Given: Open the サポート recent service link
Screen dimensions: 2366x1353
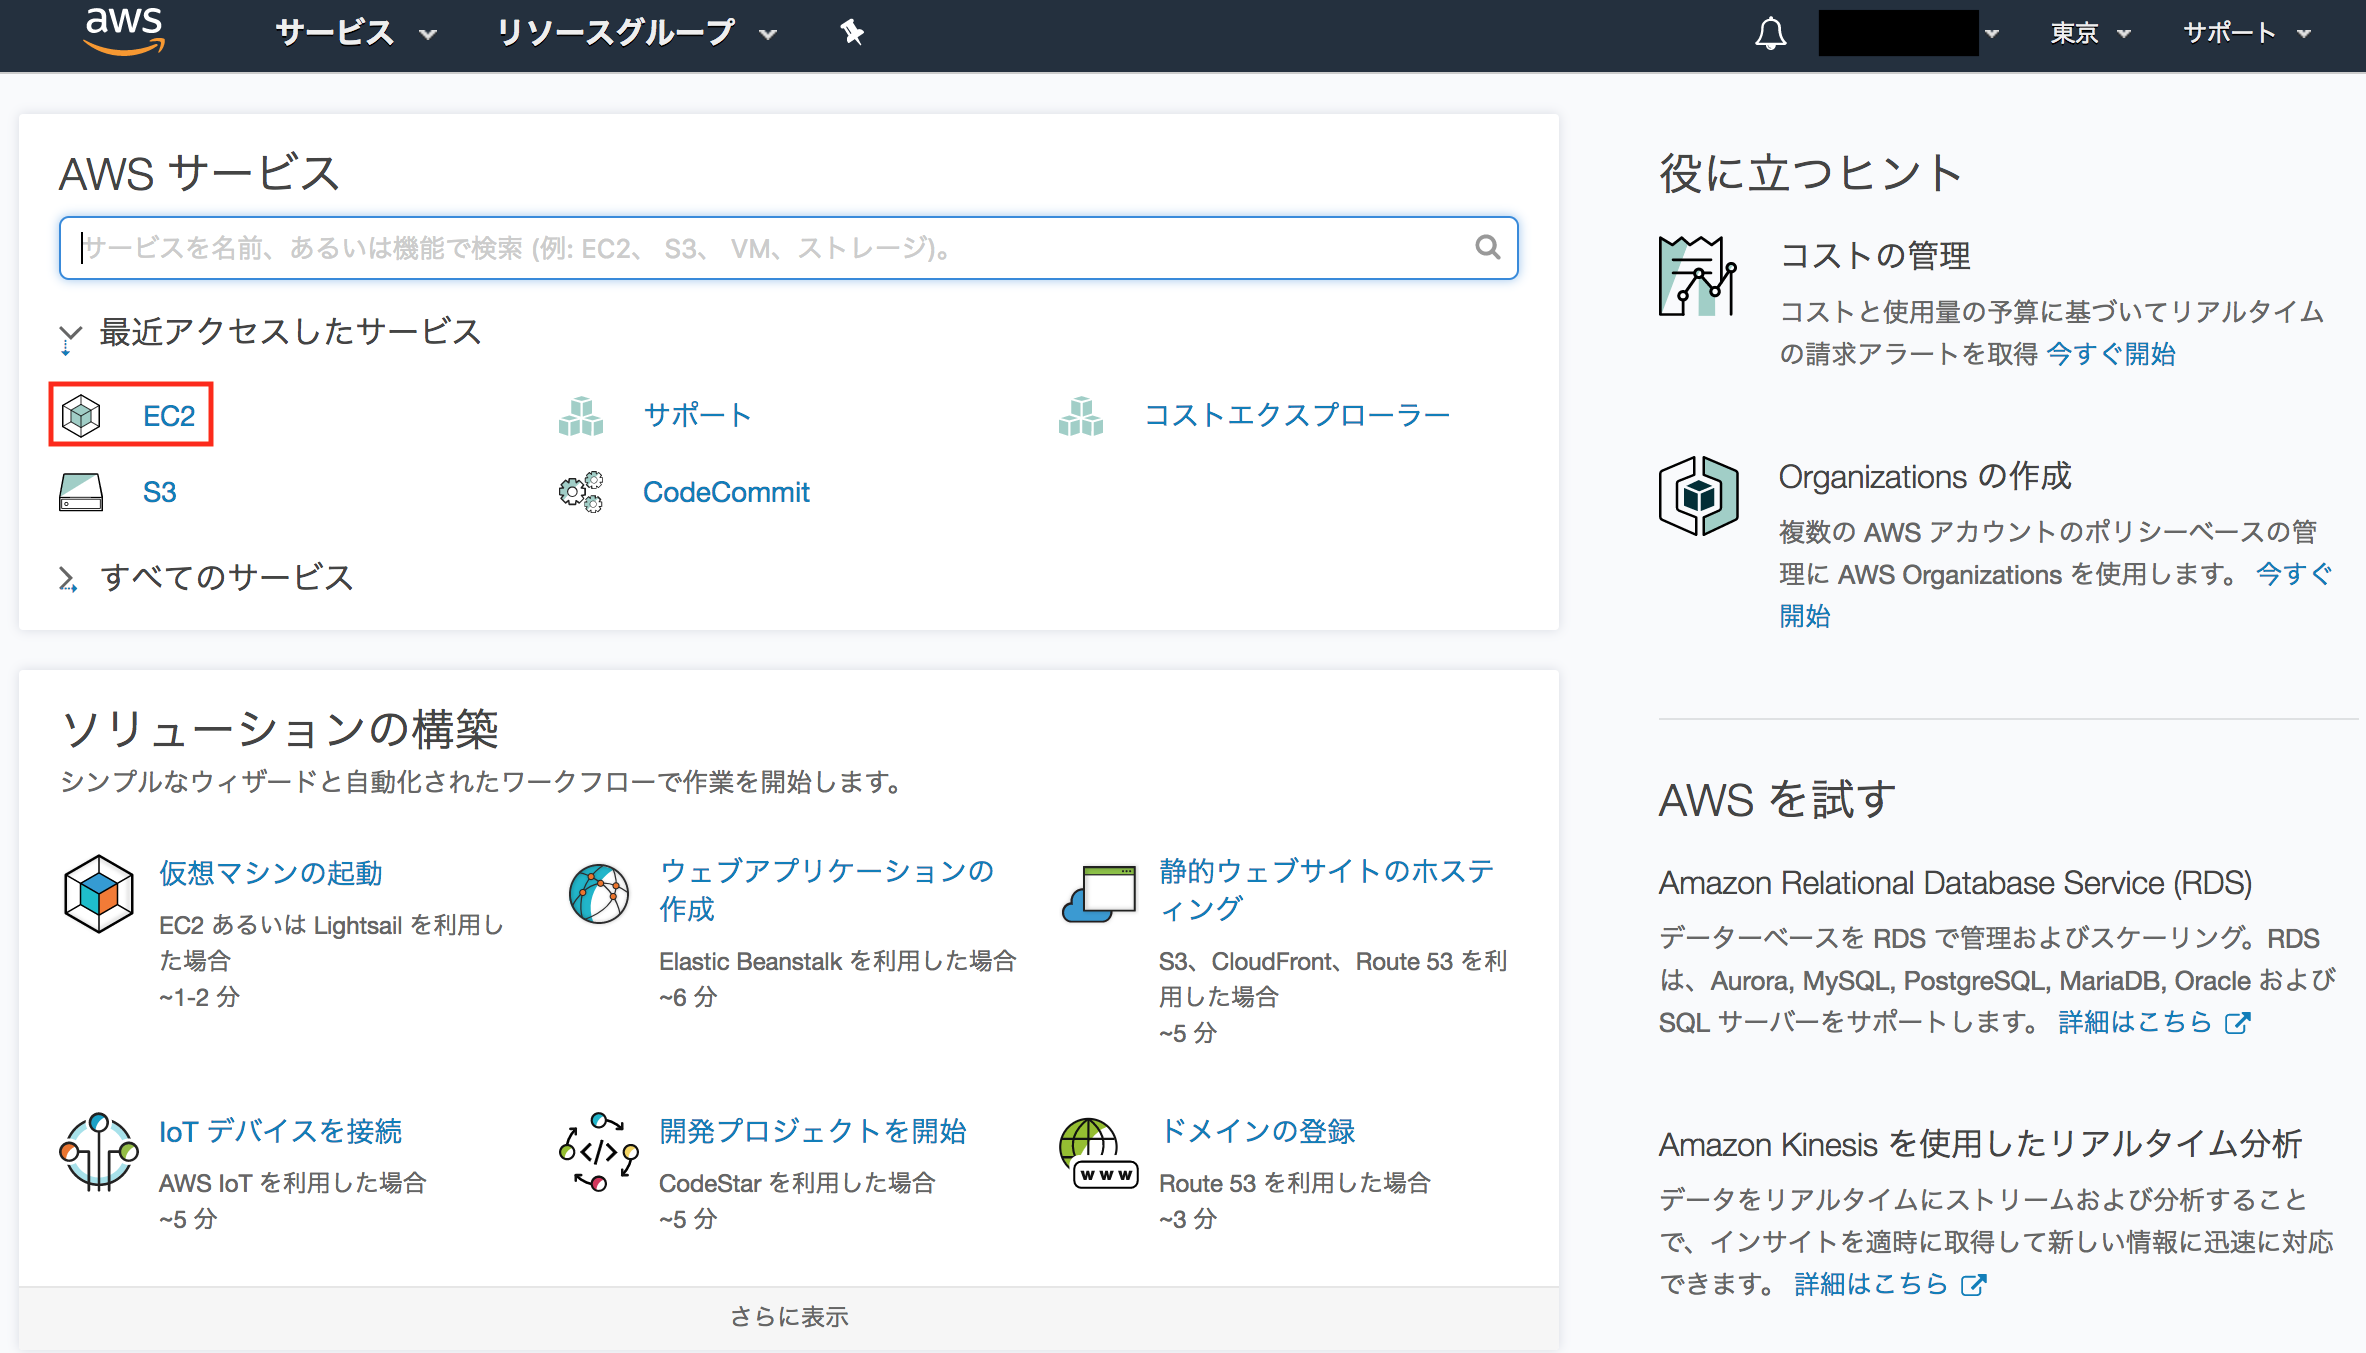Looking at the screenshot, I should click(697, 415).
